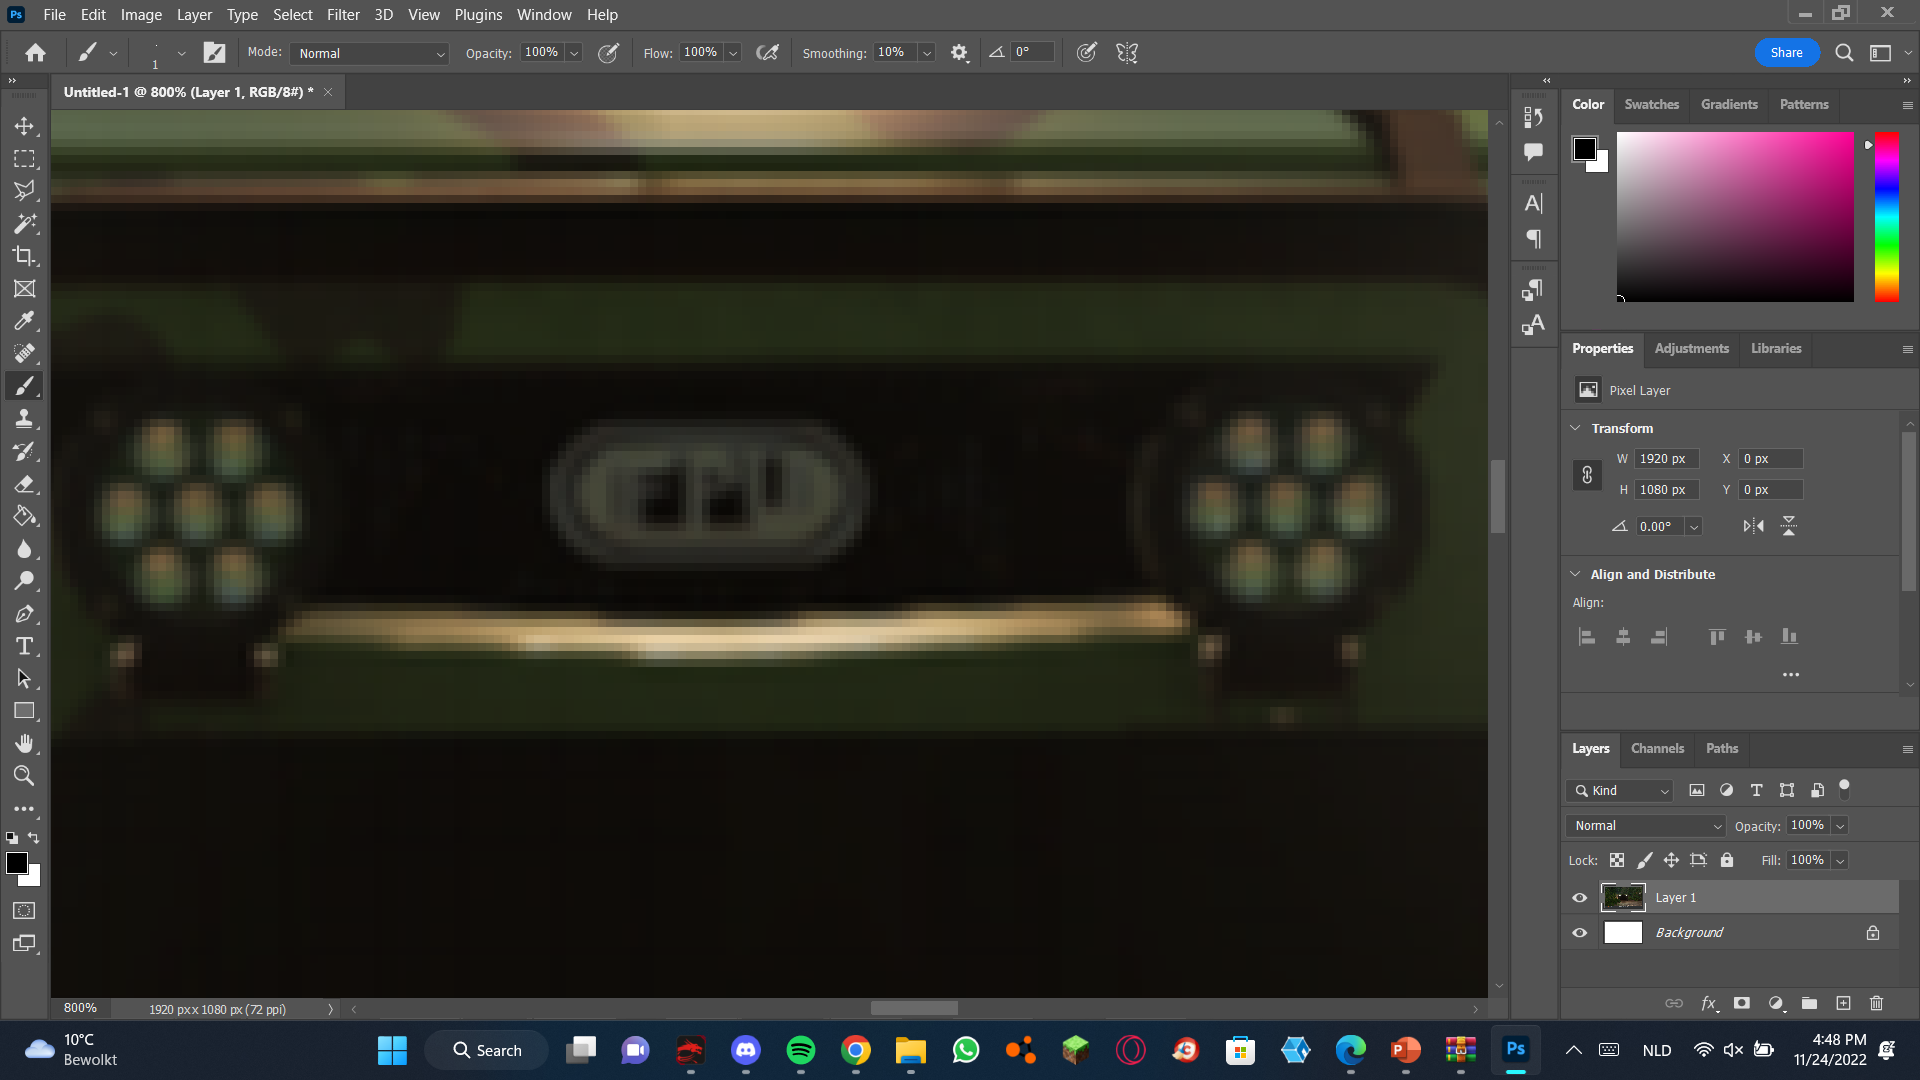Select the Polygonal Lasso tool
Viewport: 1920px width, 1080px height.
coord(24,191)
